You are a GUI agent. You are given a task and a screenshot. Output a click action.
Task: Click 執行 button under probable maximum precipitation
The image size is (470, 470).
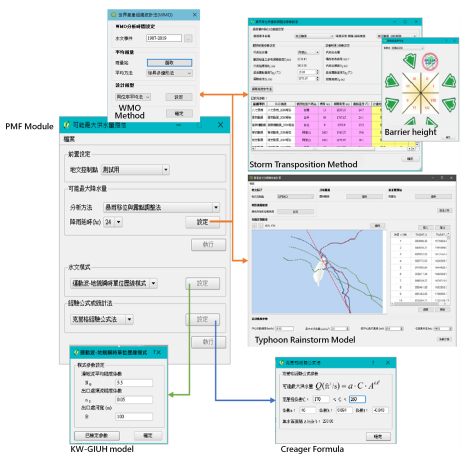(208, 245)
